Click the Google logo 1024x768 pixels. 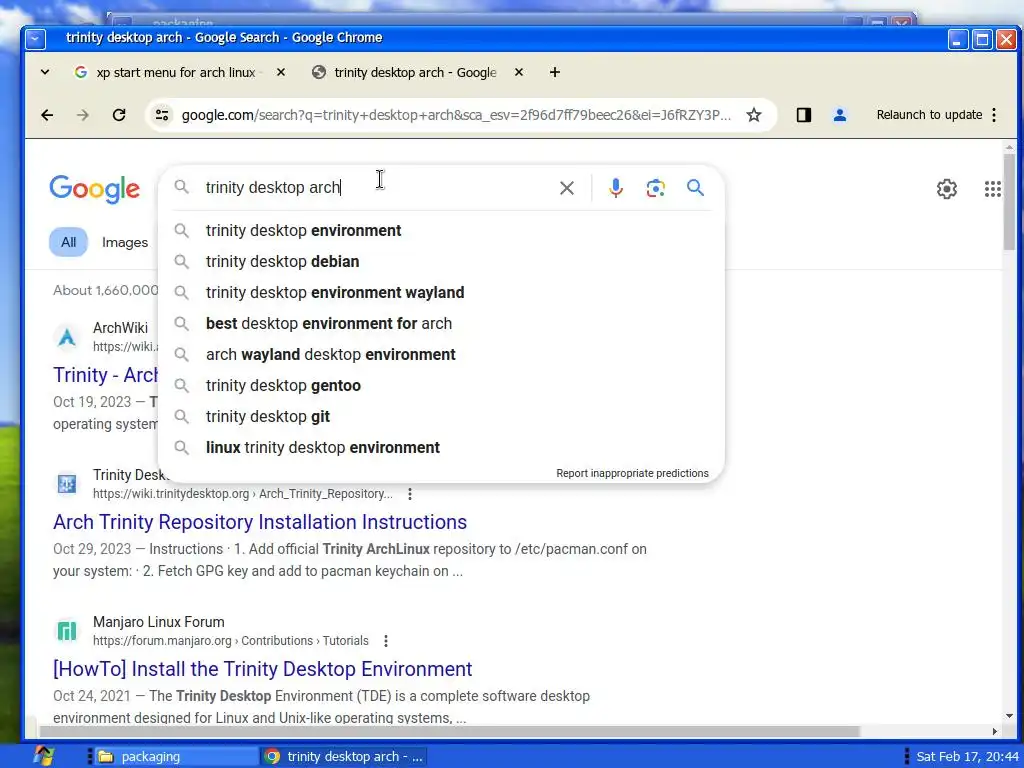[95, 189]
